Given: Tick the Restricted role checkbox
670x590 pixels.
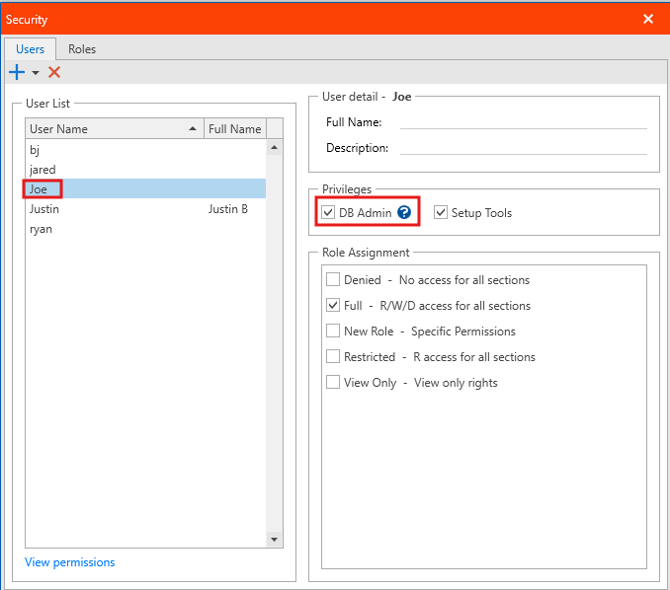Looking at the screenshot, I should (334, 357).
